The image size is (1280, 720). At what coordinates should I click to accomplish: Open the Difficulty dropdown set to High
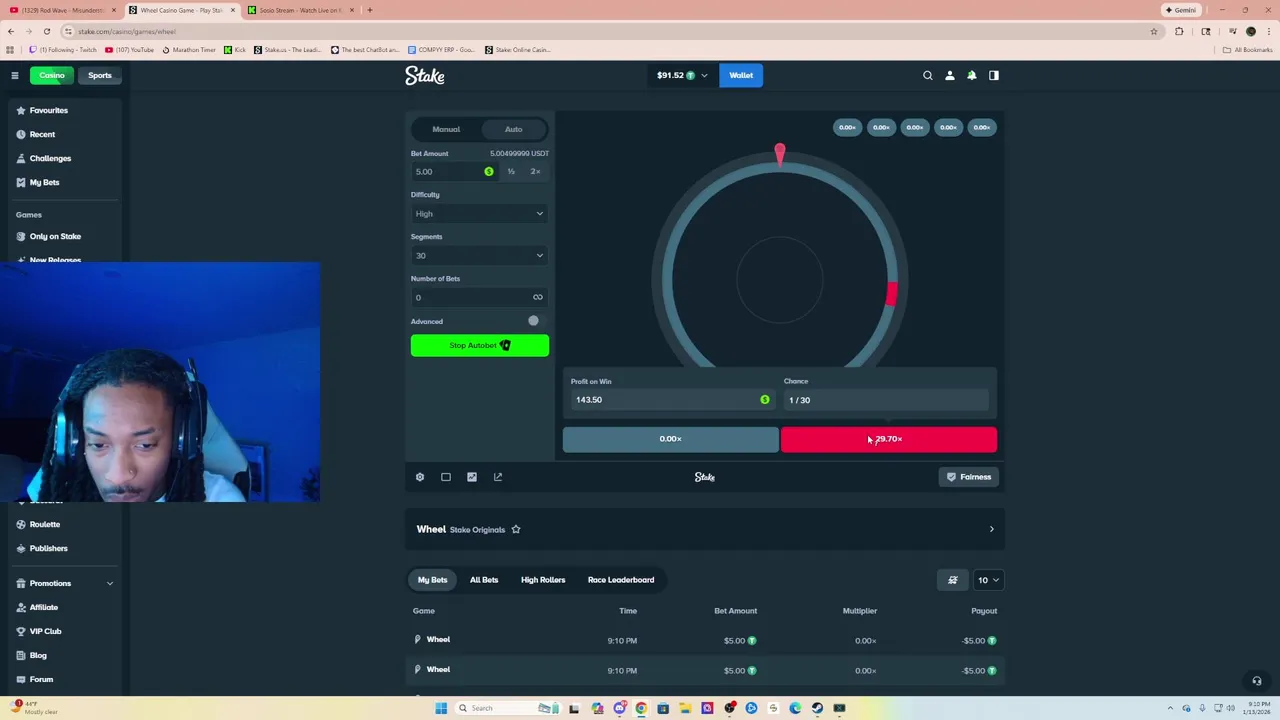[480, 213]
